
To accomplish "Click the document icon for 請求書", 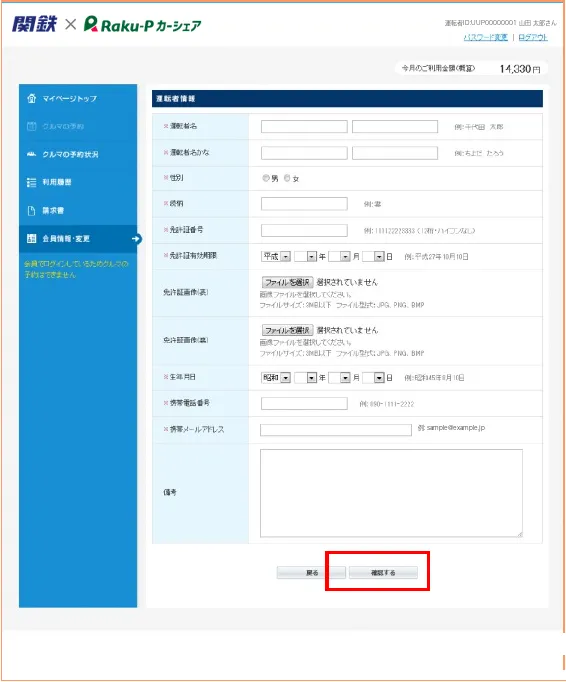I will 31,211.
